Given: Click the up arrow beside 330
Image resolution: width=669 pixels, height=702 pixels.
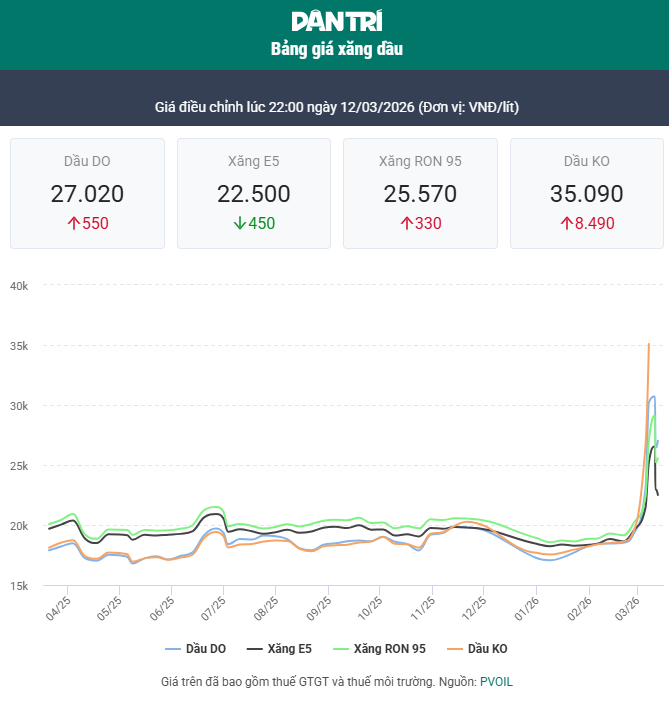Looking at the screenshot, I should tap(406, 224).
